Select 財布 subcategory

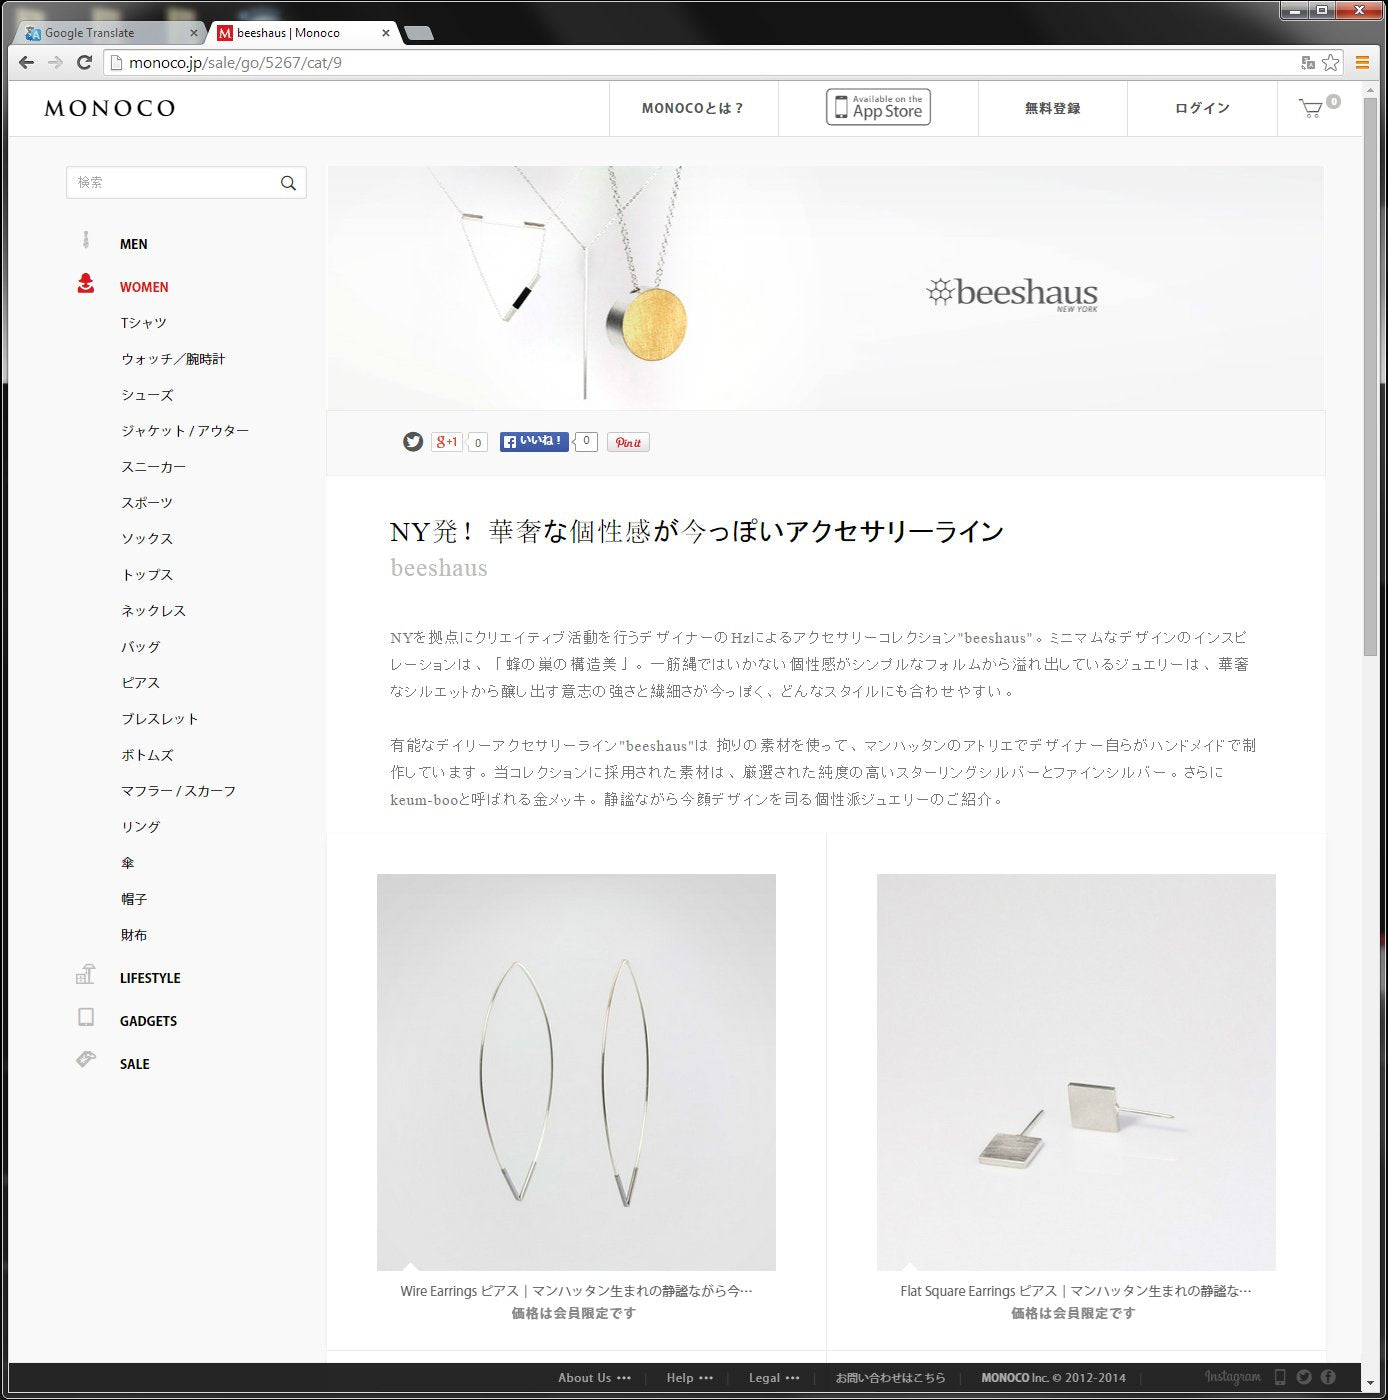pos(134,935)
